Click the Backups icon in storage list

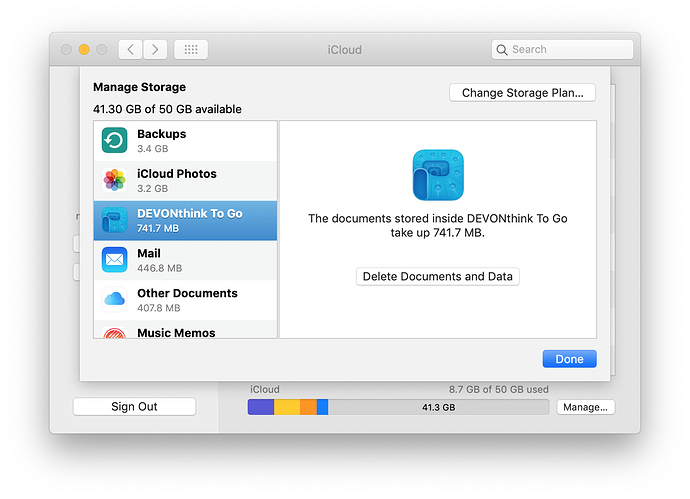coord(114,140)
